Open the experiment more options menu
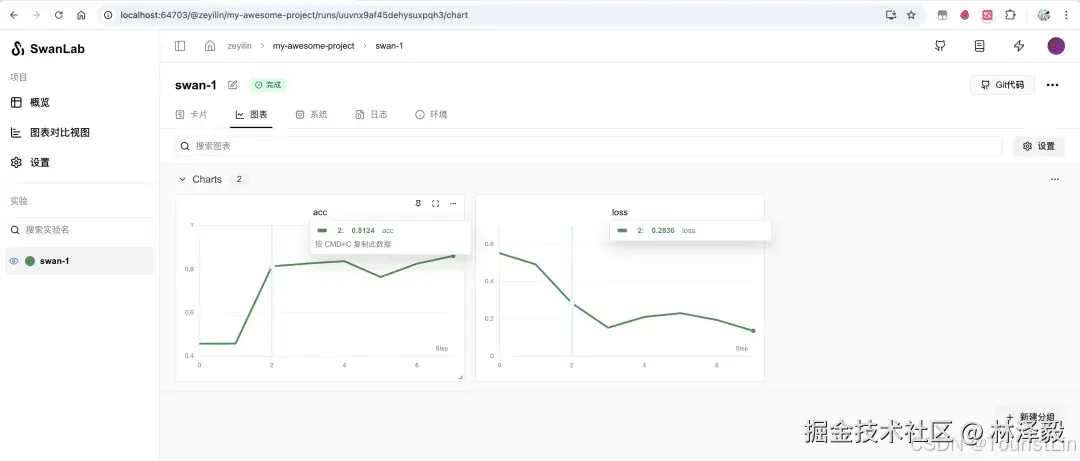This screenshot has width=1080, height=461. click(1052, 85)
